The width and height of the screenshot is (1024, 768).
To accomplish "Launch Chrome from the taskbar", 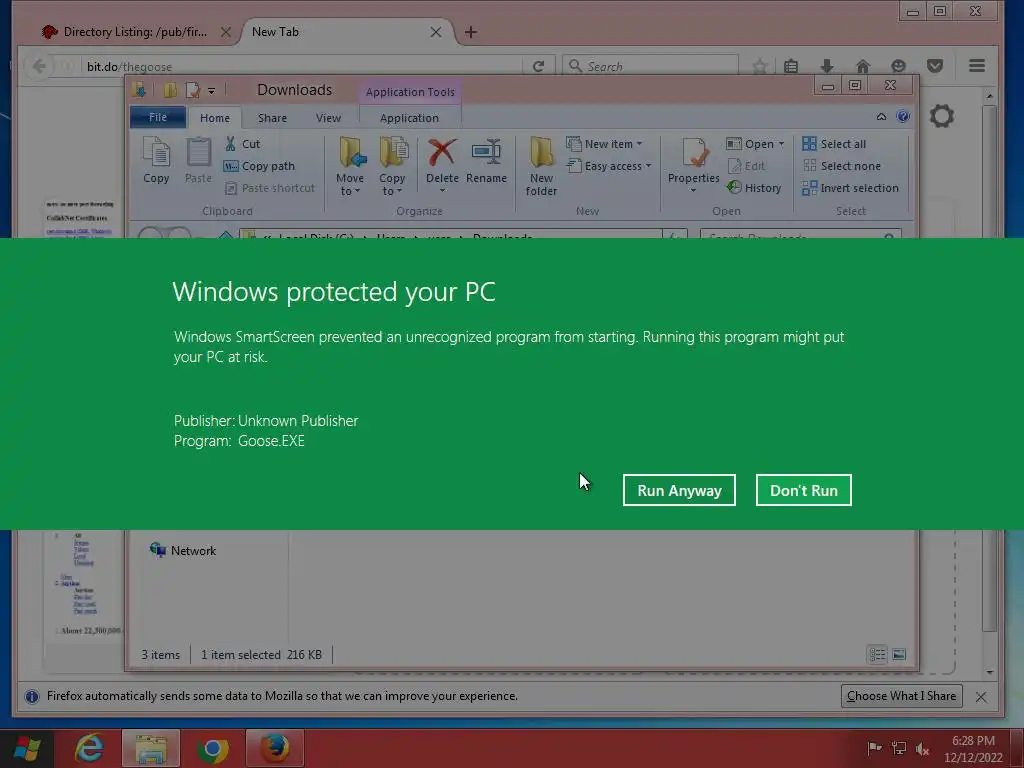I will tap(212, 748).
